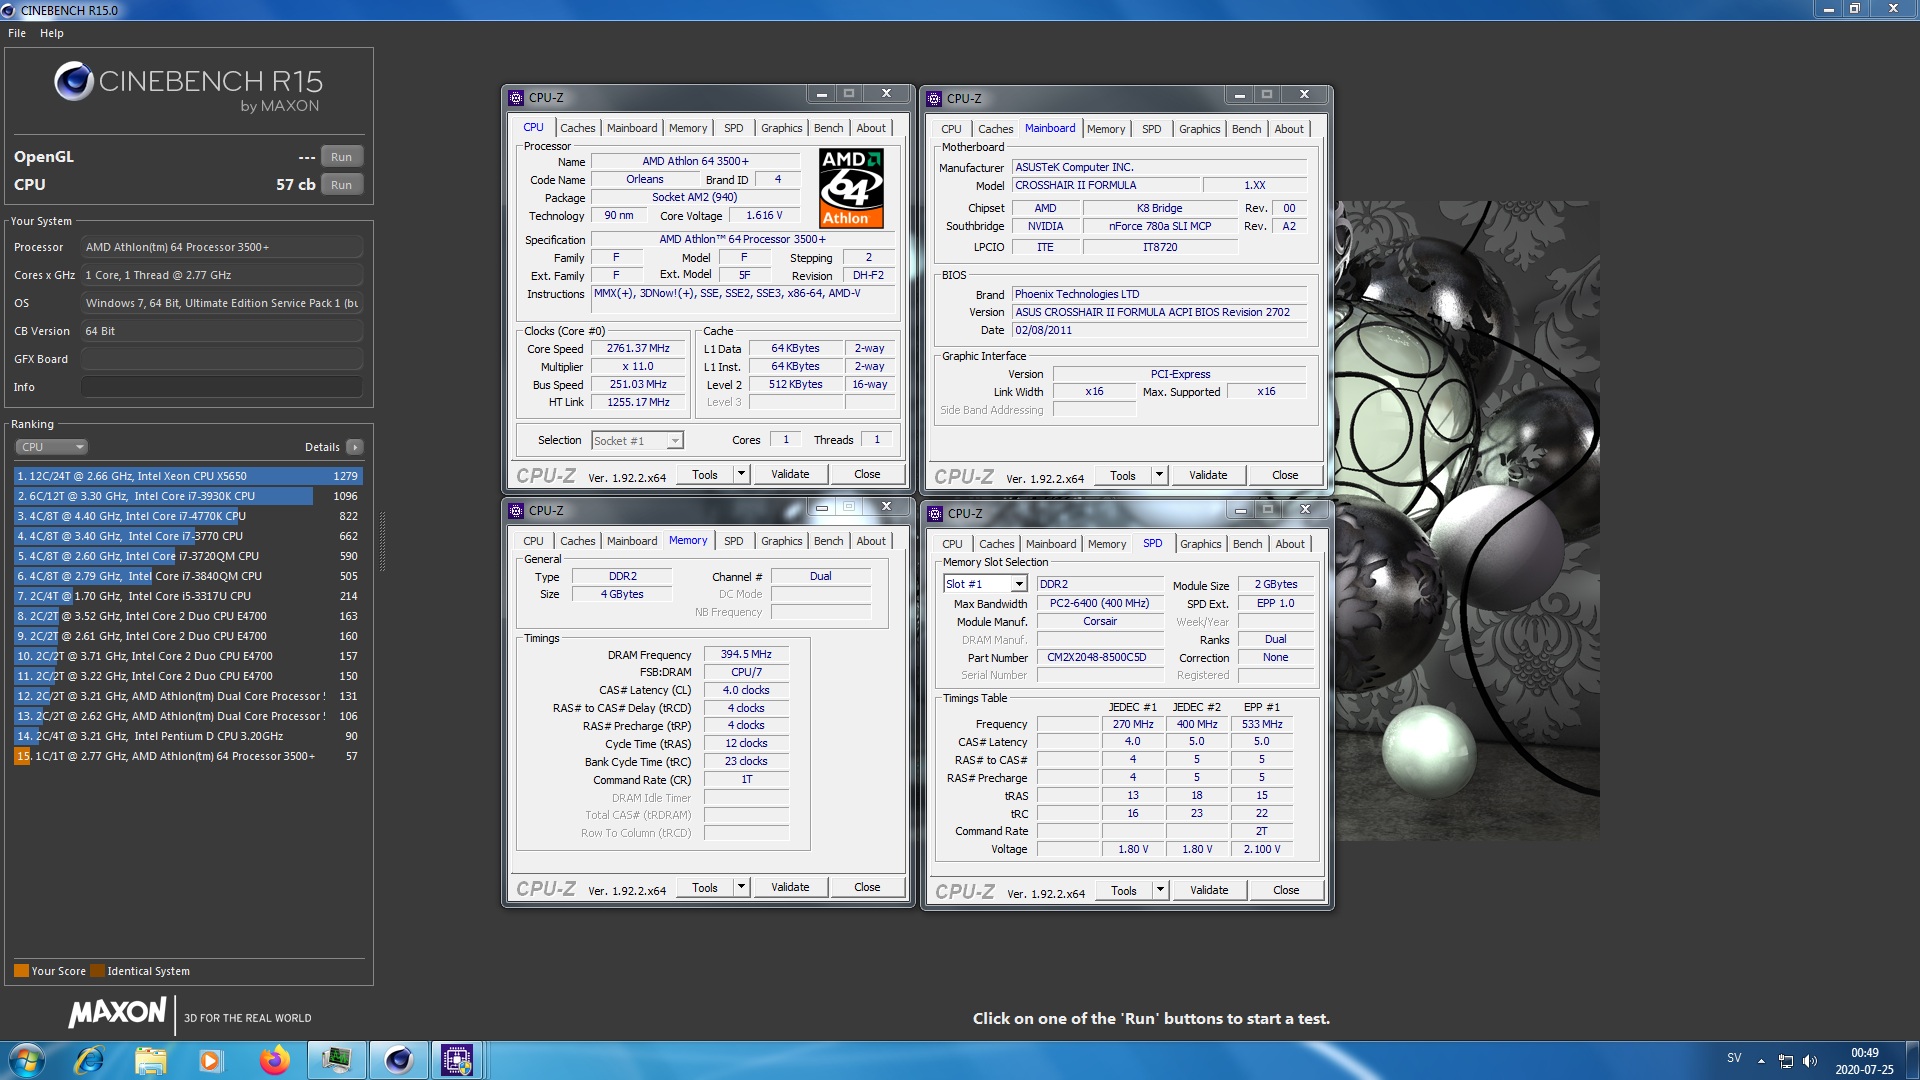The height and width of the screenshot is (1080, 1920).
Task: Click Tools button in Memory window
Action: pyautogui.click(x=705, y=887)
